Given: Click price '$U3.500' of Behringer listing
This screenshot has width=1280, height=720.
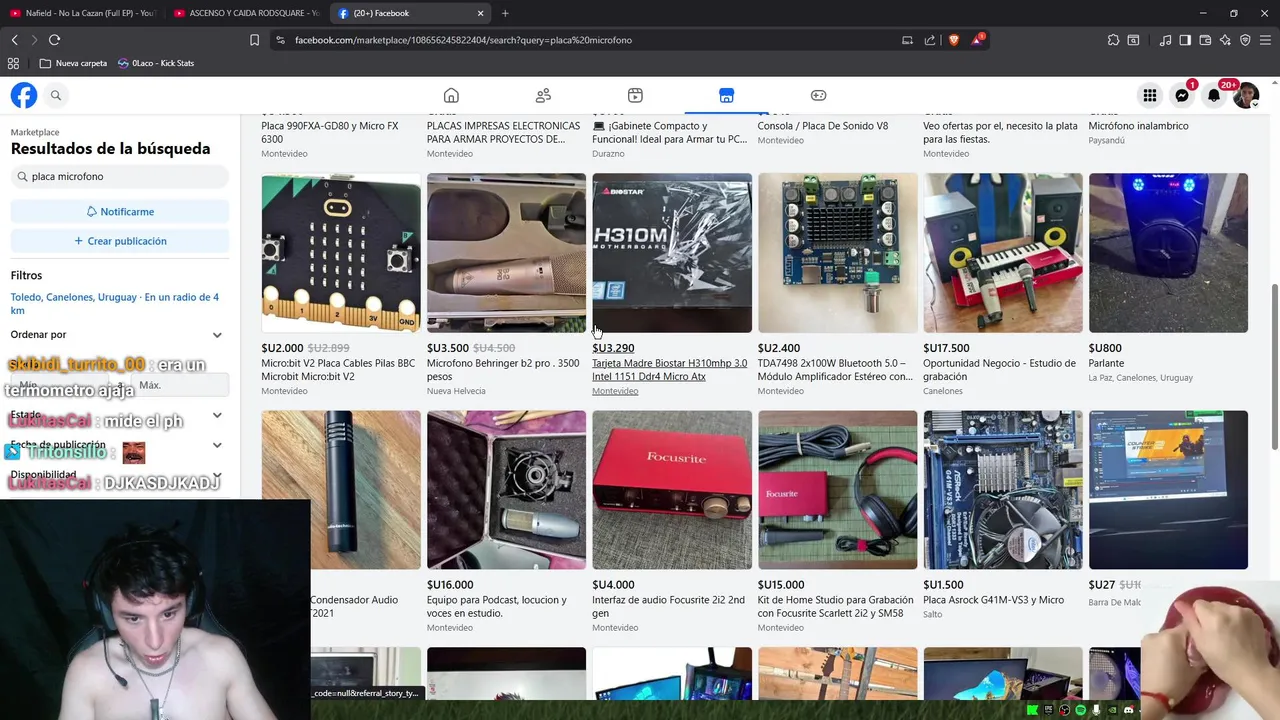Looking at the screenshot, I should coord(448,348).
